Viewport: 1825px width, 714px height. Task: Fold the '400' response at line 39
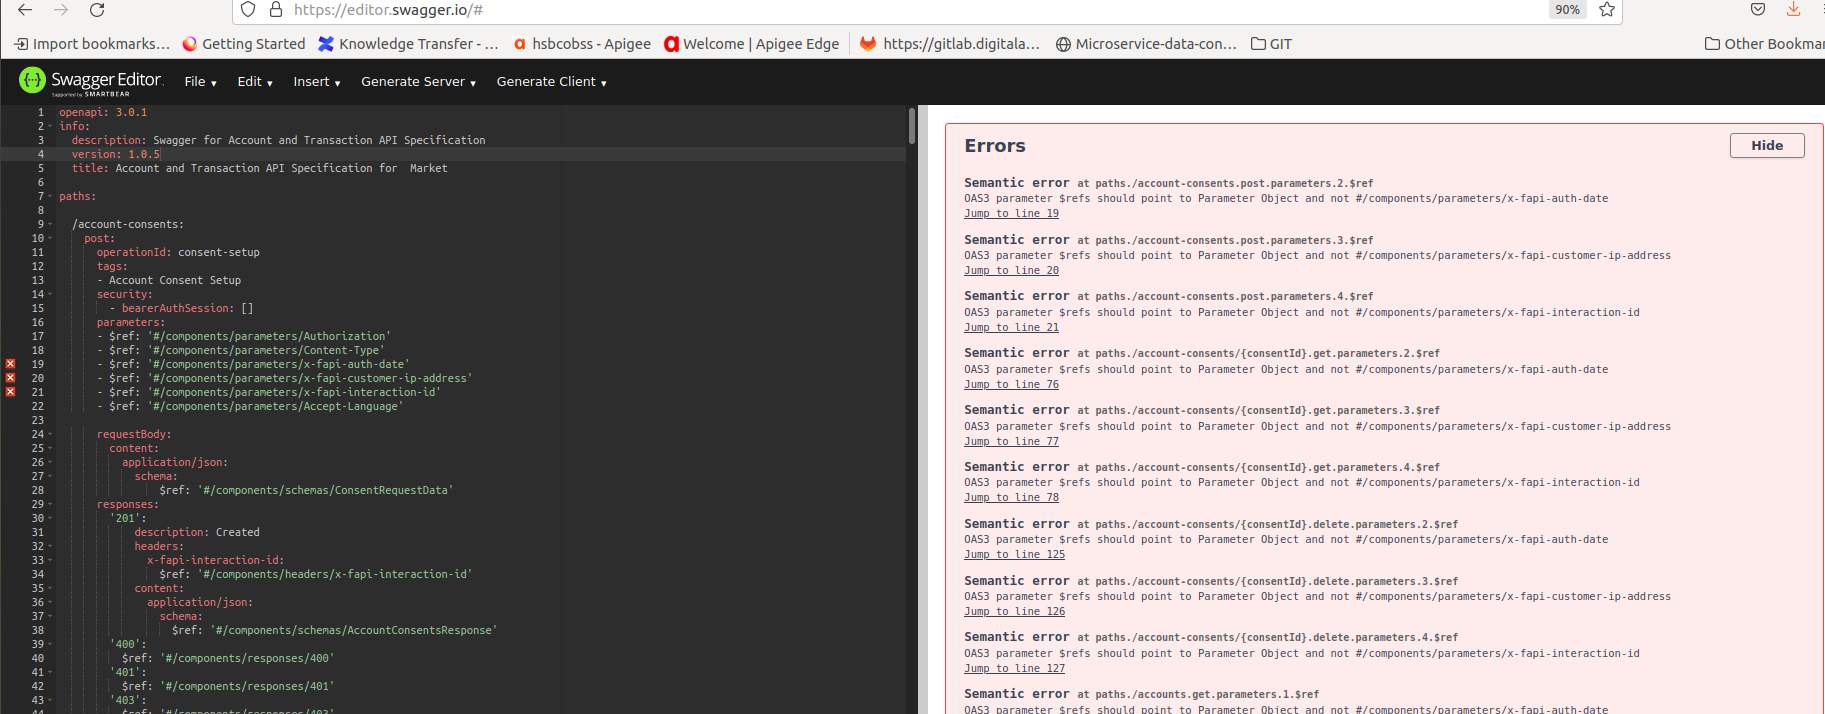50,644
